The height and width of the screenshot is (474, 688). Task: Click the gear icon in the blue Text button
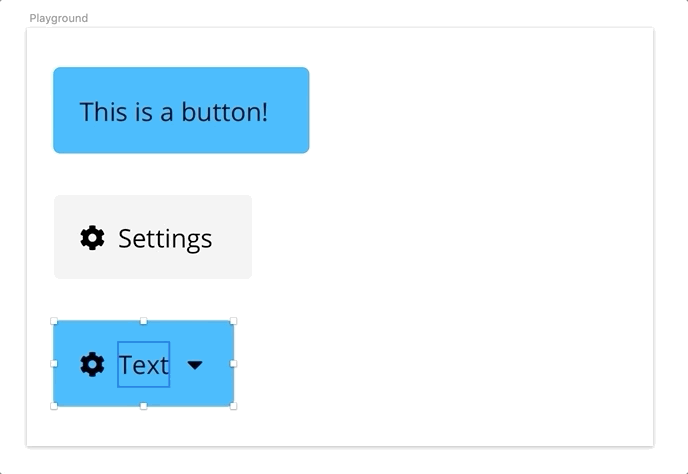coord(93,364)
